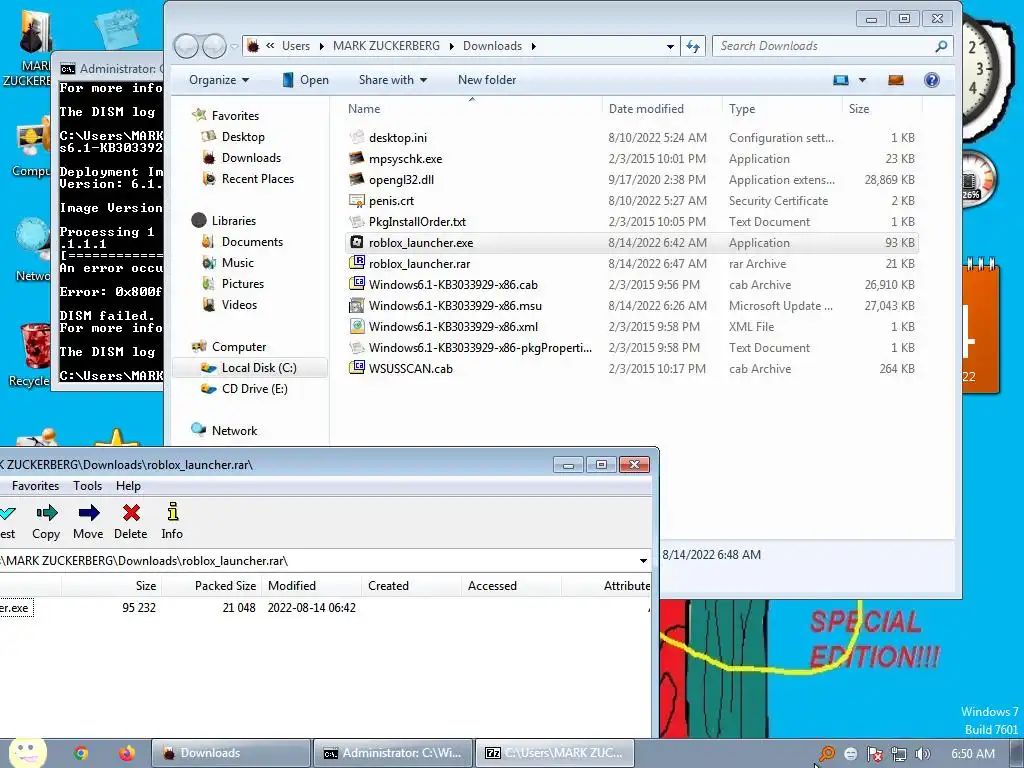
Task: Open the Help menu in 7-Zip
Action: coord(128,485)
